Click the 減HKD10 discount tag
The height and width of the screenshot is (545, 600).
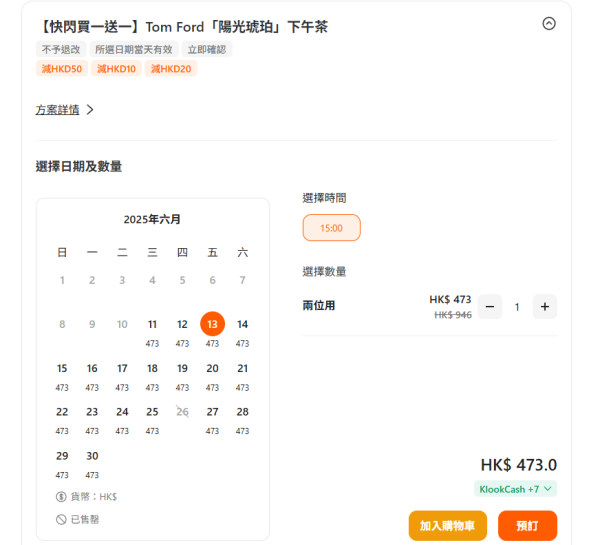point(116,69)
